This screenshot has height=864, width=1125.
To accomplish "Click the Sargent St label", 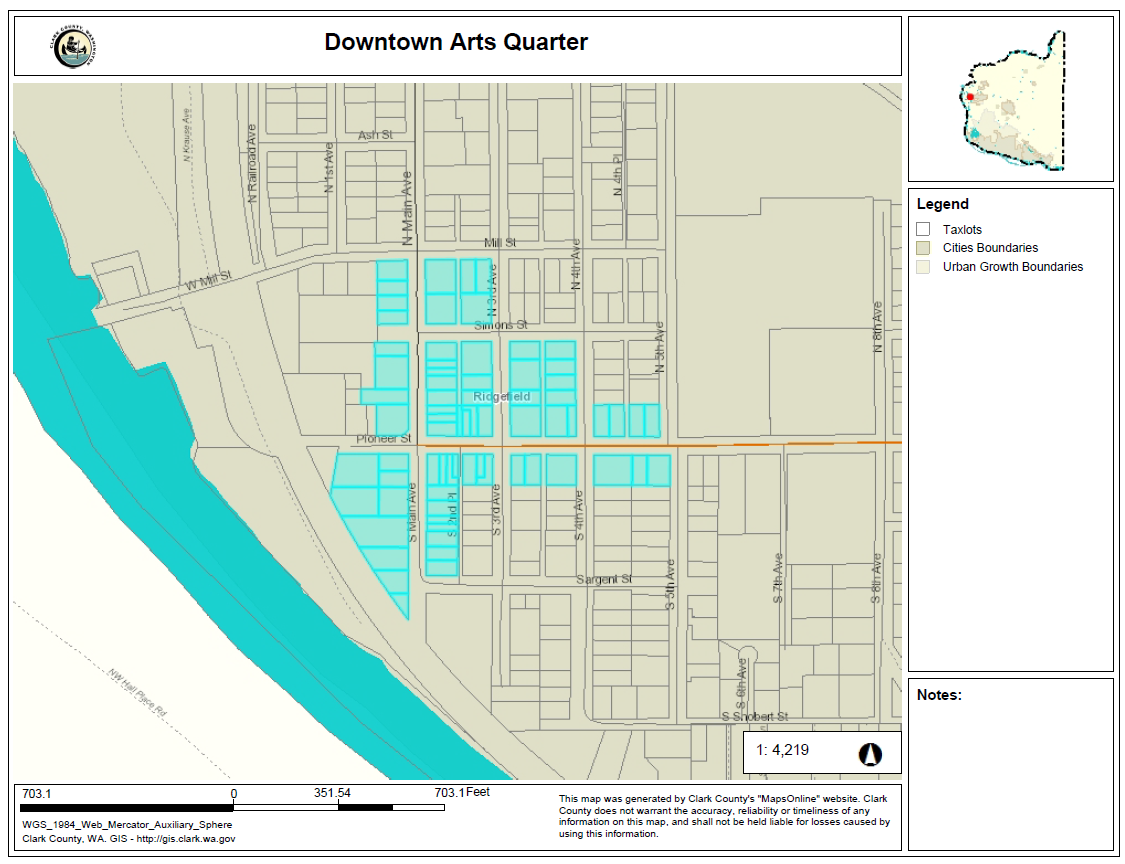I will (x=604, y=580).
